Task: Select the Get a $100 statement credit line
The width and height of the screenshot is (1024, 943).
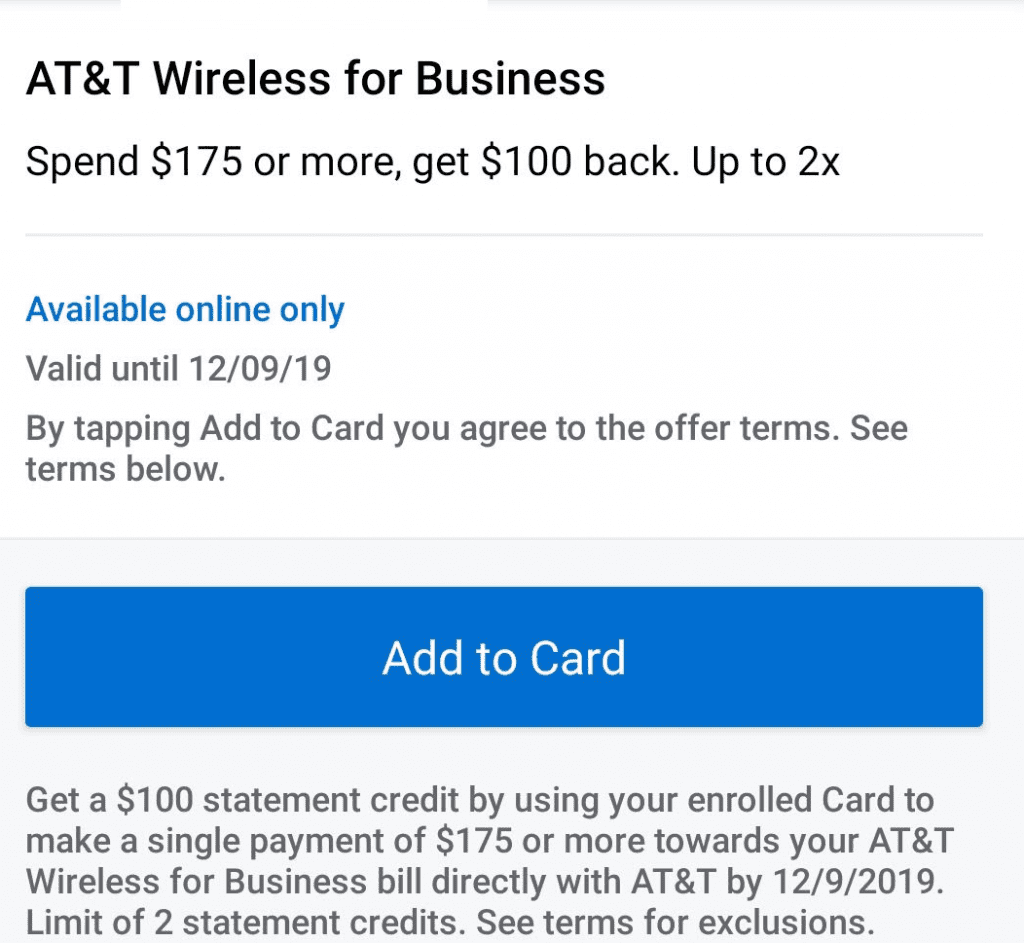Action: click(x=480, y=800)
